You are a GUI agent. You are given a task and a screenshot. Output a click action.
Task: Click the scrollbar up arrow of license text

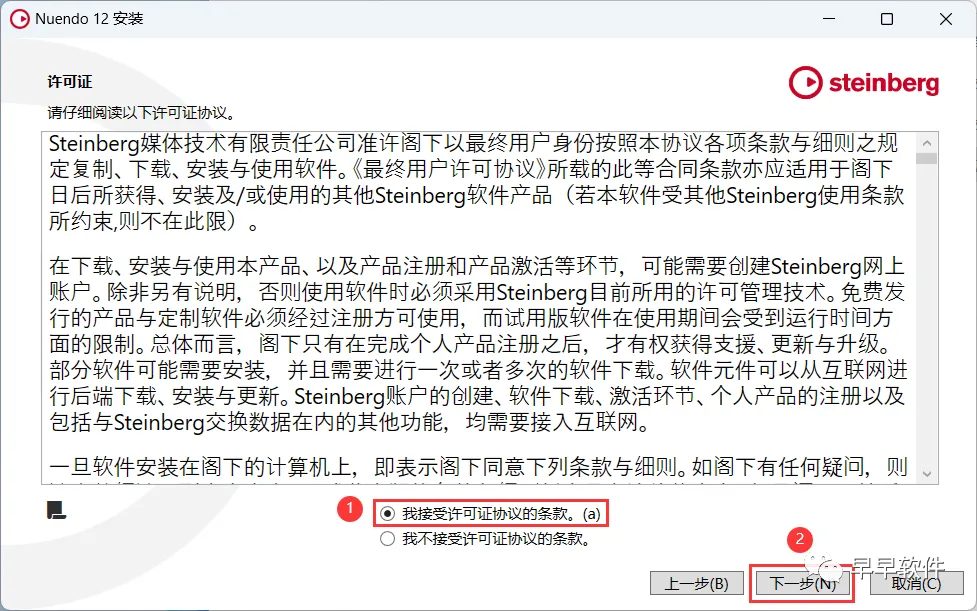[x=927, y=143]
